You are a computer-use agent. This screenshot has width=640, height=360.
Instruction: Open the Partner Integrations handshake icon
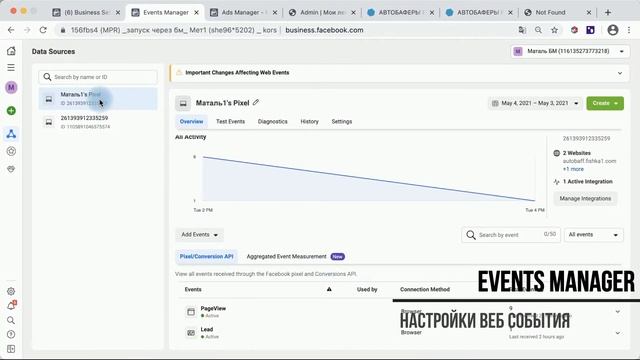click(x=11, y=169)
